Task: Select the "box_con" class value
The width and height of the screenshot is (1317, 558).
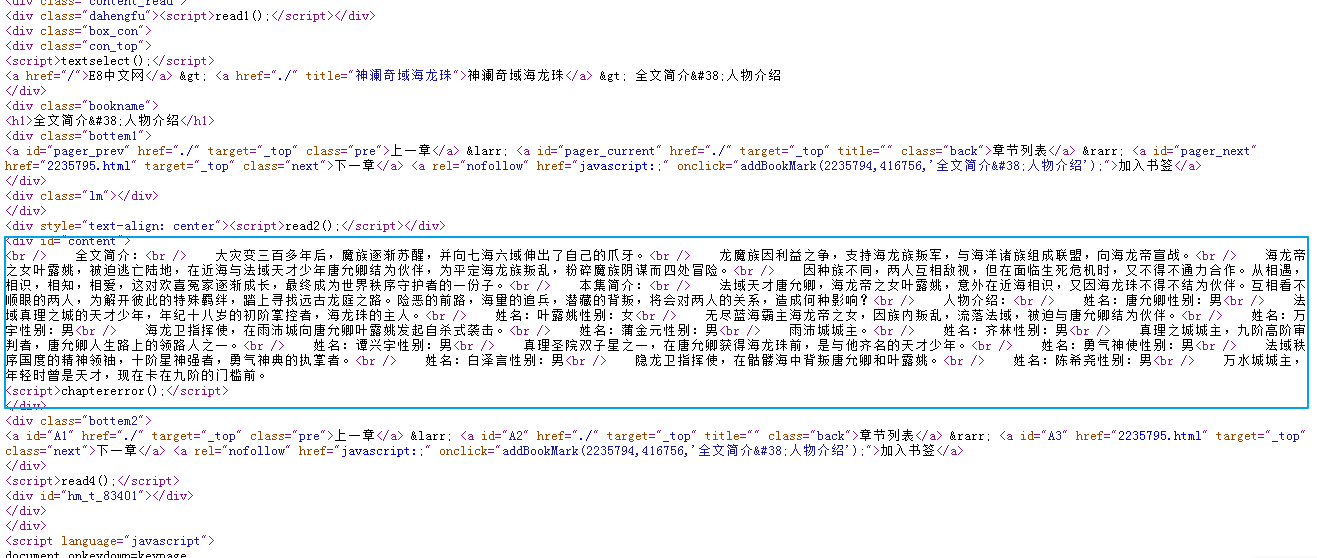Action: coord(113,31)
